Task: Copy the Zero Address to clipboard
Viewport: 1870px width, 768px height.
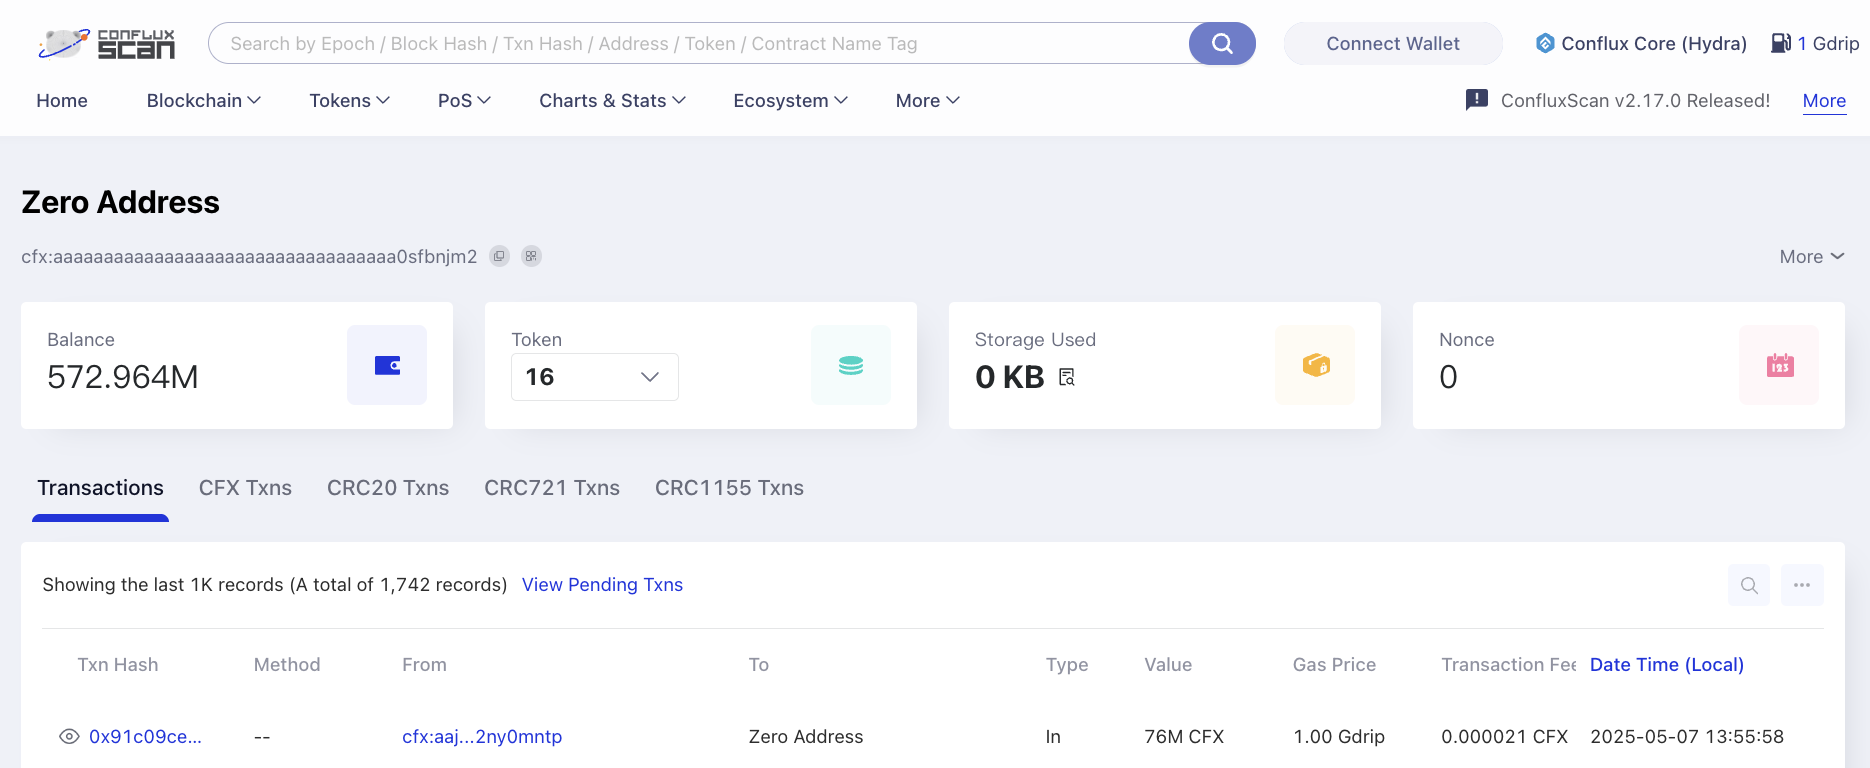Action: (499, 256)
